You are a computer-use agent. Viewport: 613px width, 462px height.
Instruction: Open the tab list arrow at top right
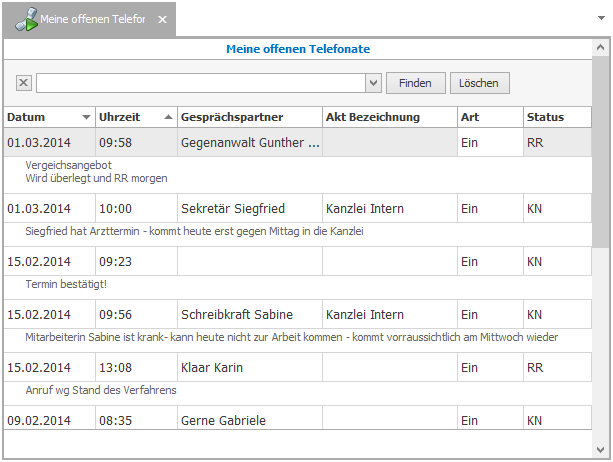(x=600, y=17)
